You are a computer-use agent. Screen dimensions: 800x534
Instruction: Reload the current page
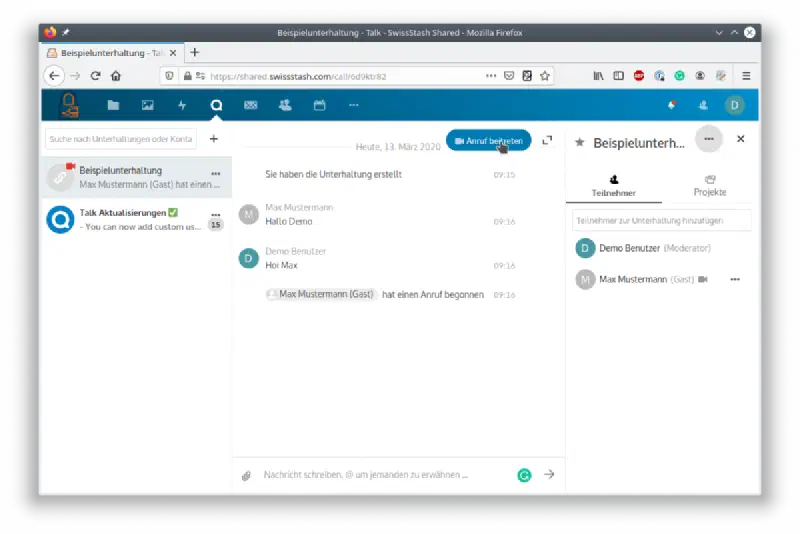point(95,76)
